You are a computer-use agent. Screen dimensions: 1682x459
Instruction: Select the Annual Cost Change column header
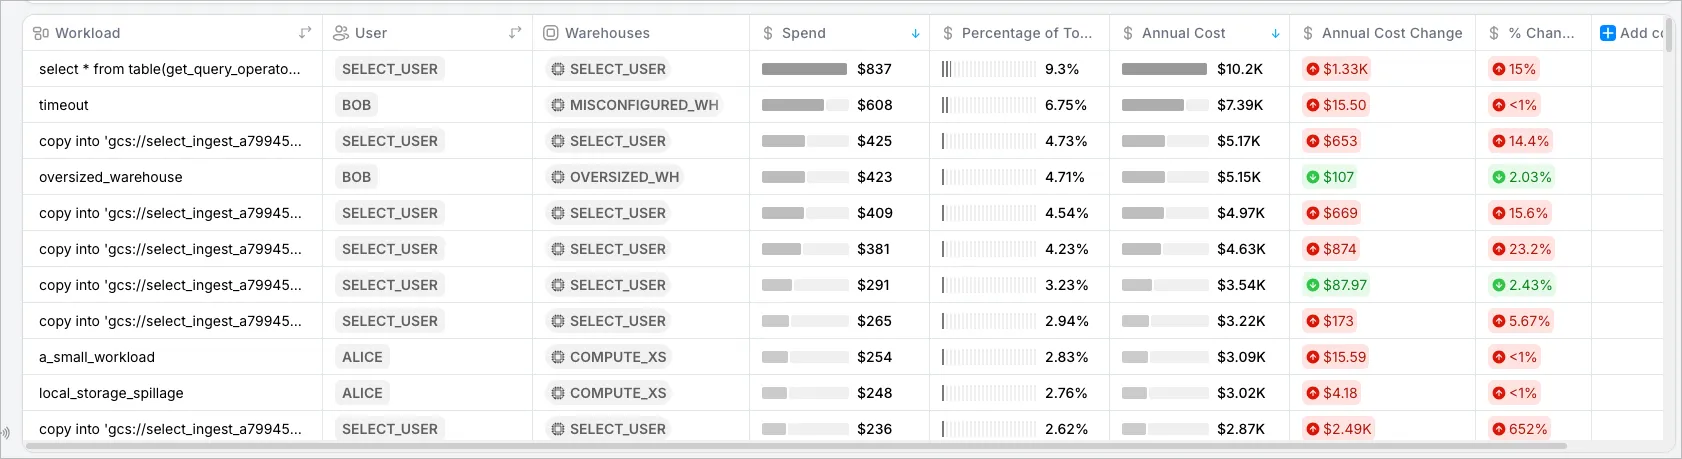coord(1391,33)
